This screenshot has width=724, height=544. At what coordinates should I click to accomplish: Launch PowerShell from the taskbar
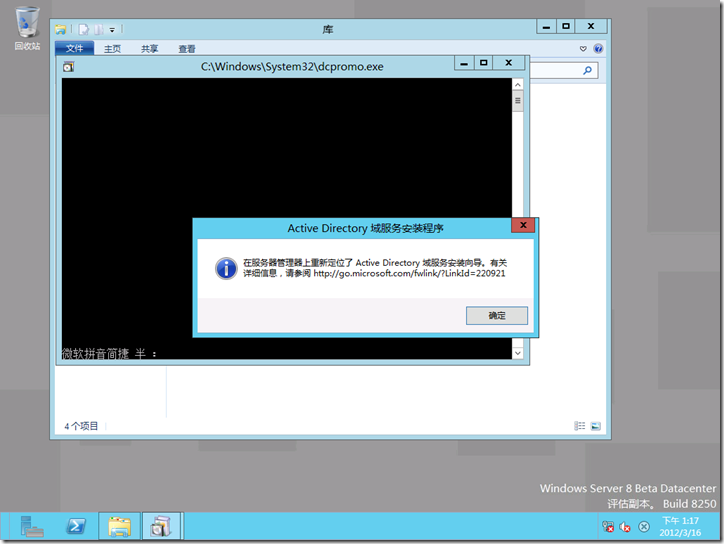(76, 526)
